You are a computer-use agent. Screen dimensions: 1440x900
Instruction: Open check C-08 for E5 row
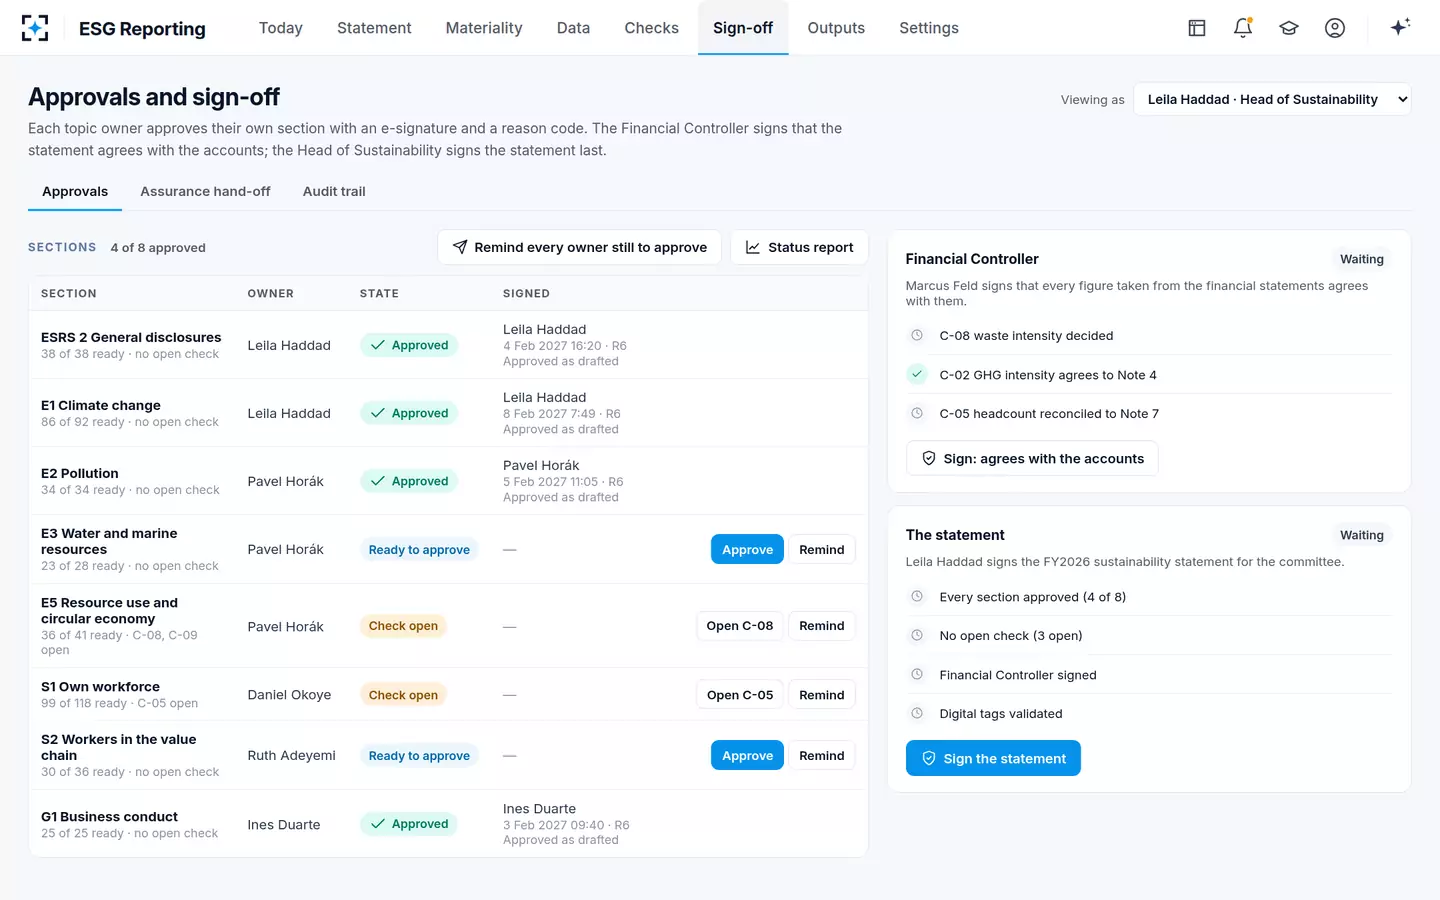click(739, 626)
